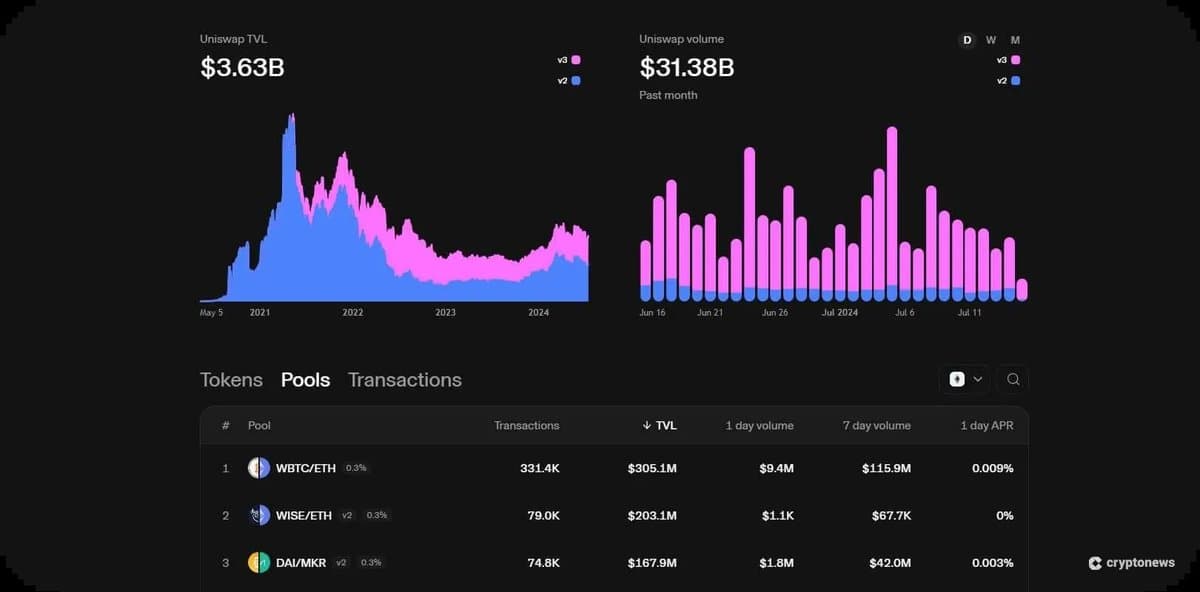The width and height of the screenshot is (1200, 592).
Task: Click the DAI/MKR token pair icon
Action: pyautogui.click(x=258, y=562)
